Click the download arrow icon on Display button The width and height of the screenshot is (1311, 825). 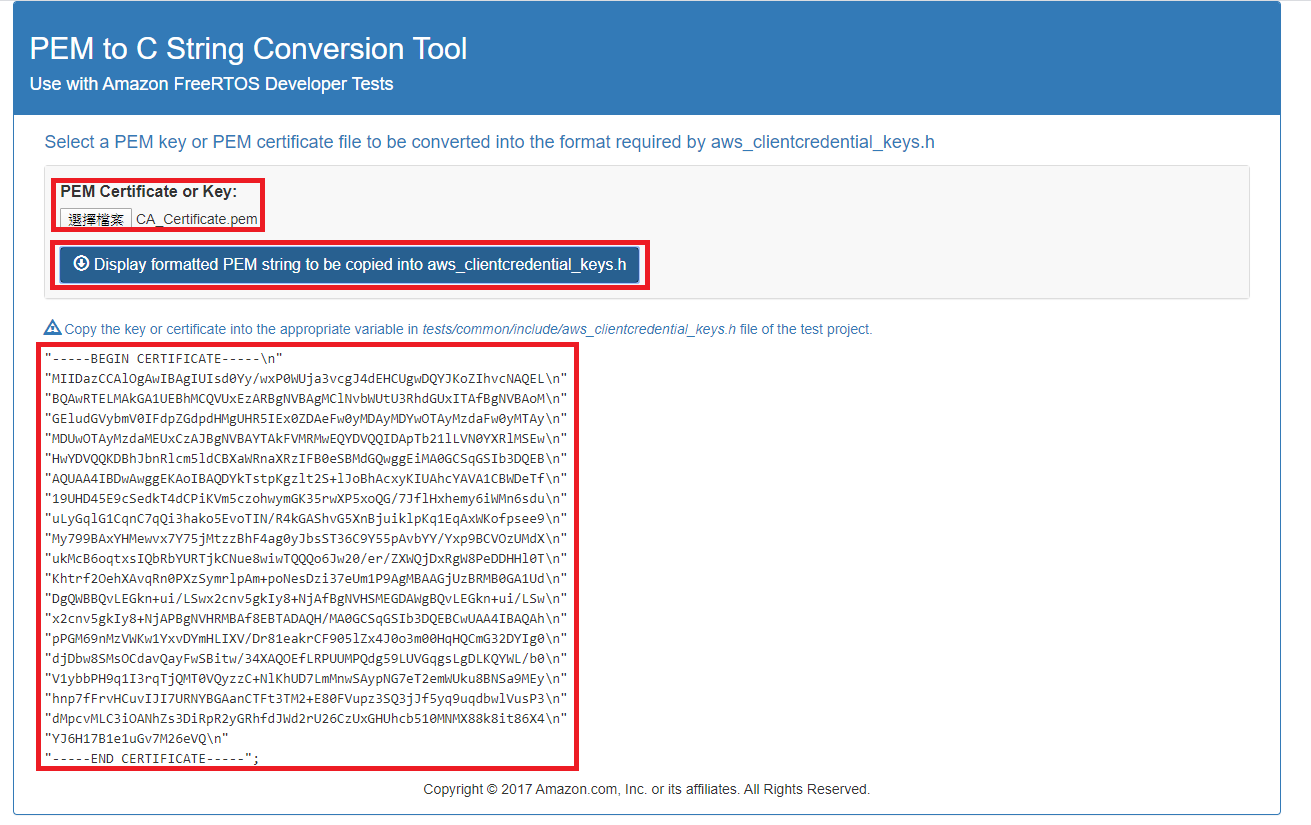(82, 264)
